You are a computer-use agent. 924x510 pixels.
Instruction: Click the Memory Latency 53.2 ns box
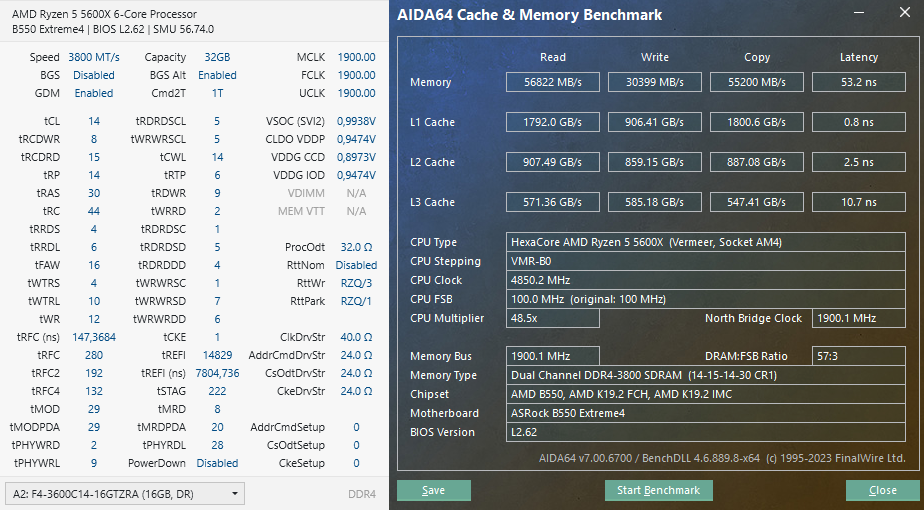pyautogui.click(x=858, y=83)
